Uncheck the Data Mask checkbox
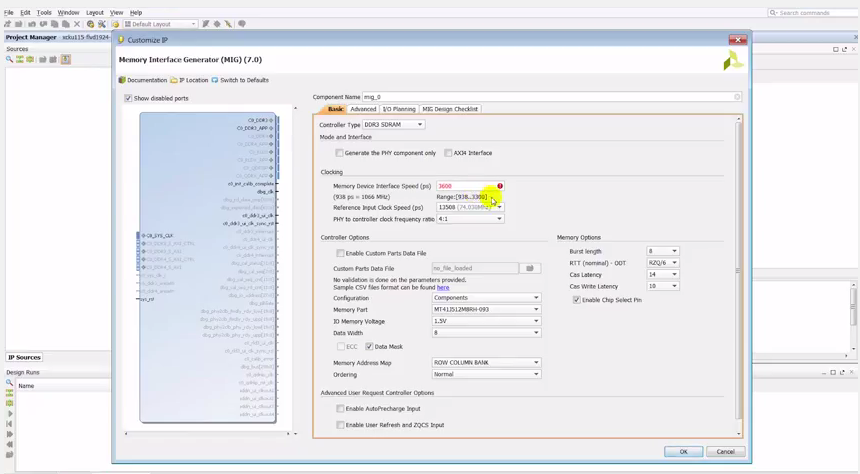860x474 pixels. 369,347
